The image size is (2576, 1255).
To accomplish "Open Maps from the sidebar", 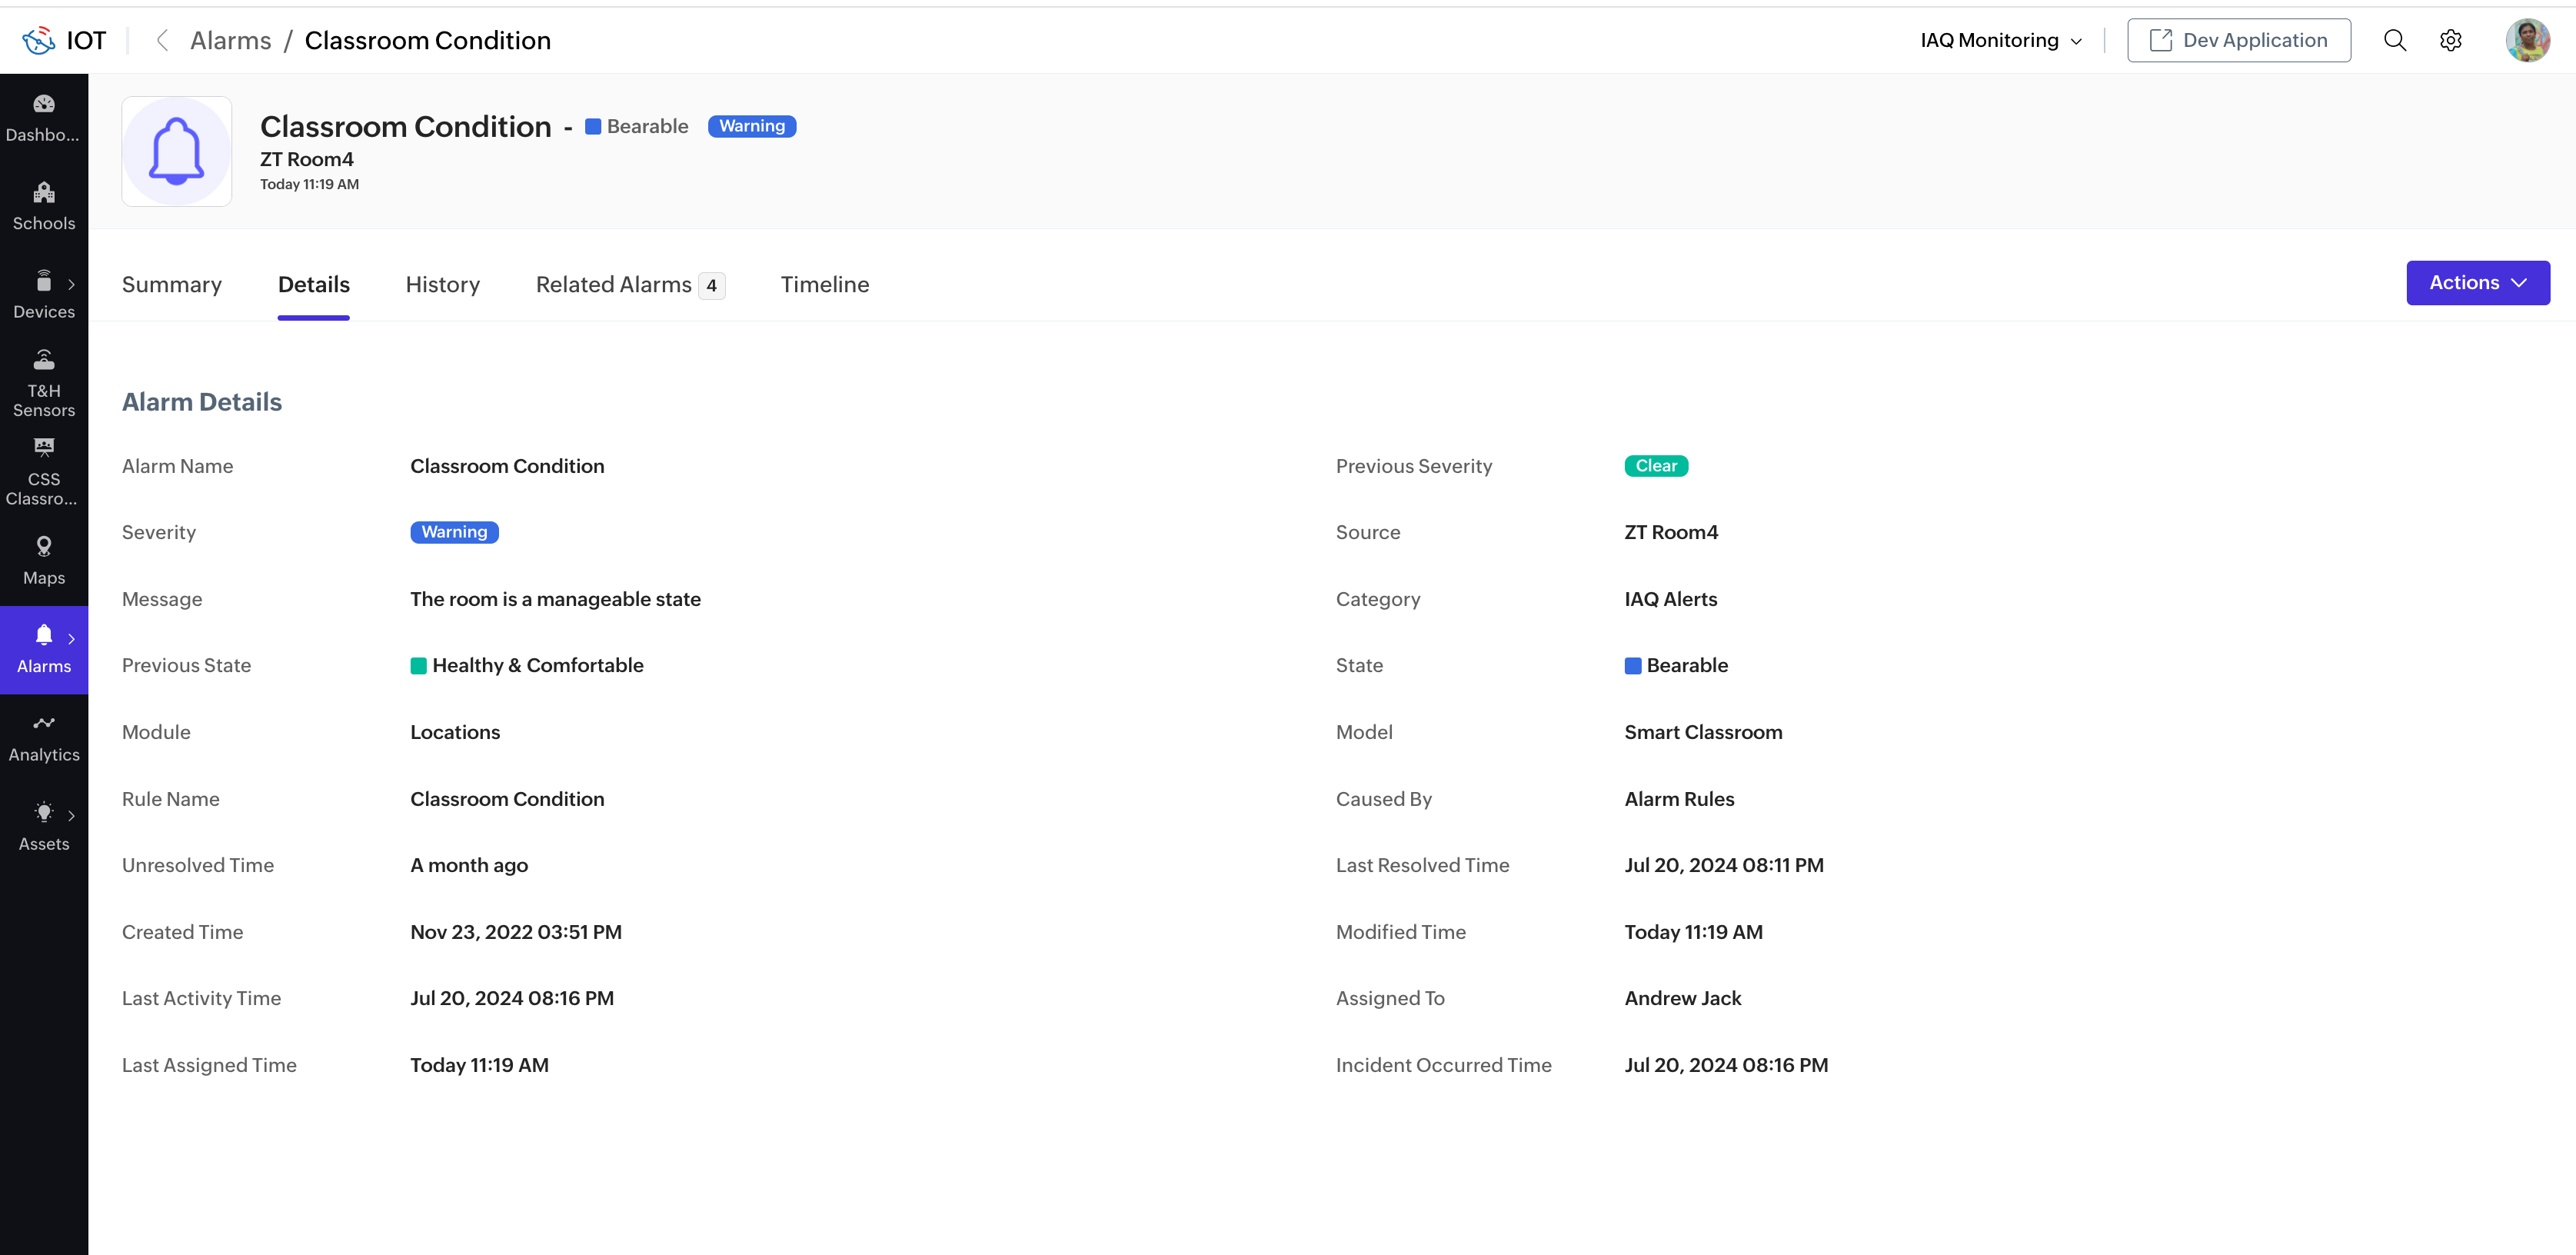I will click(x=44, y=560).
